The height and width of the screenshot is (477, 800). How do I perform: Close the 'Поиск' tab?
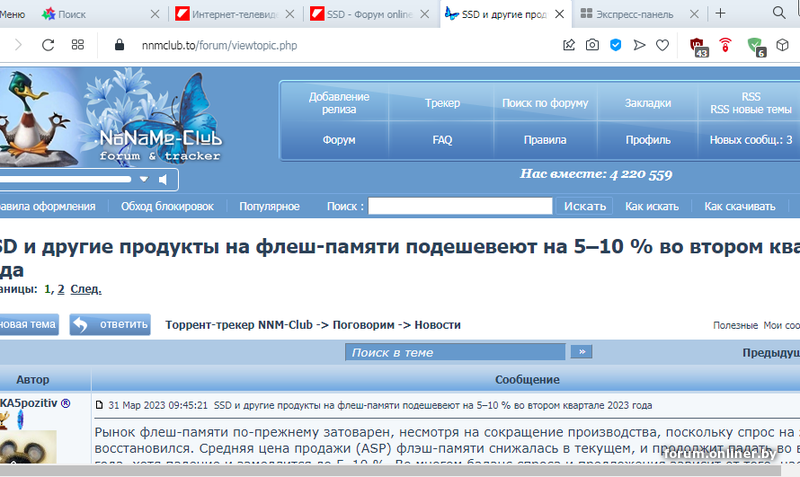tap(155, 14)
